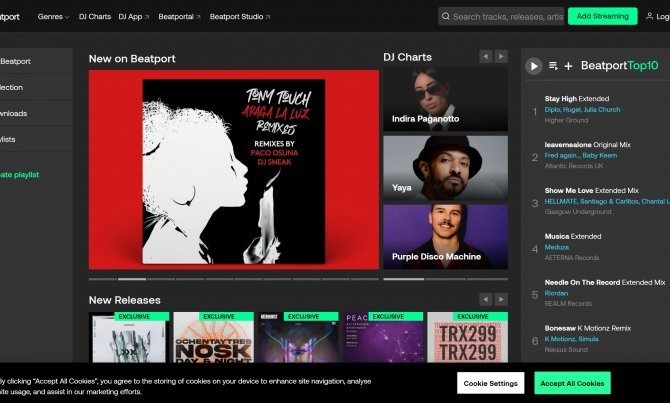Go to previous DJ Charts slide

click(485, 56)
